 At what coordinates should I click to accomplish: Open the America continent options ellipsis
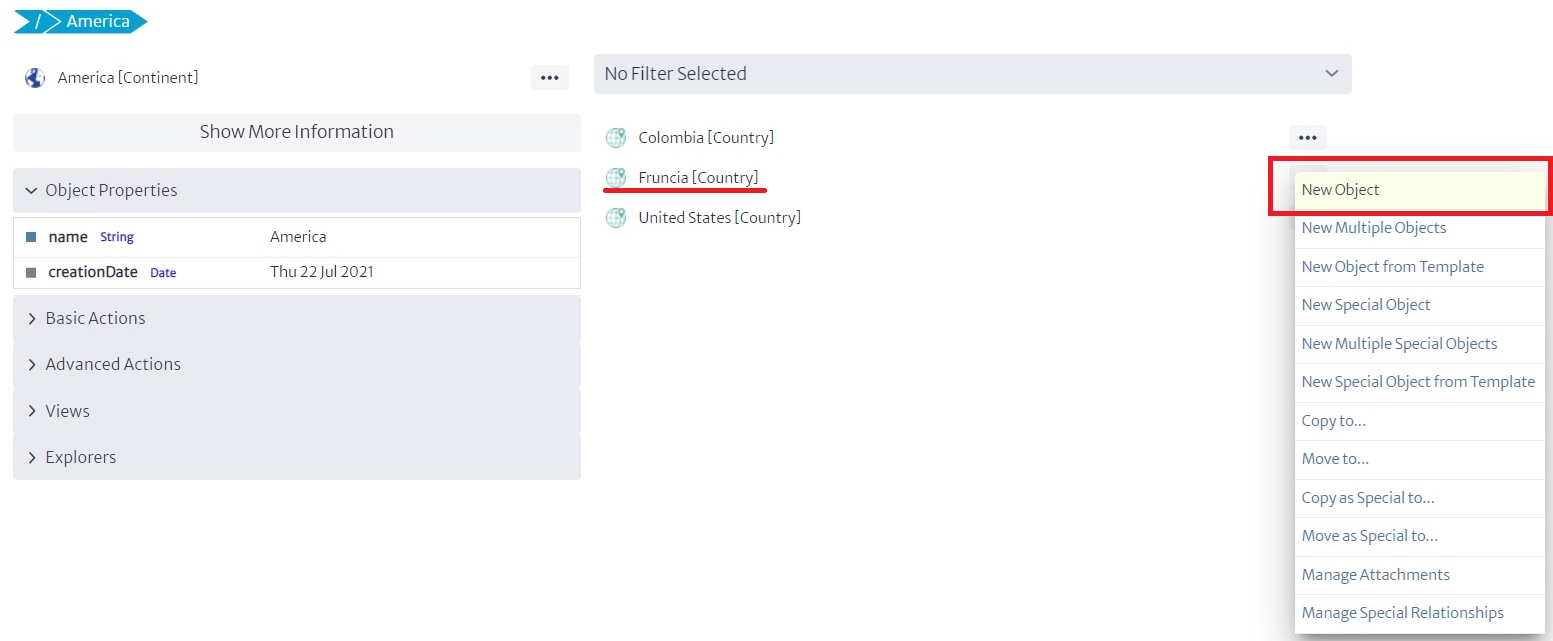click(549, 78)
